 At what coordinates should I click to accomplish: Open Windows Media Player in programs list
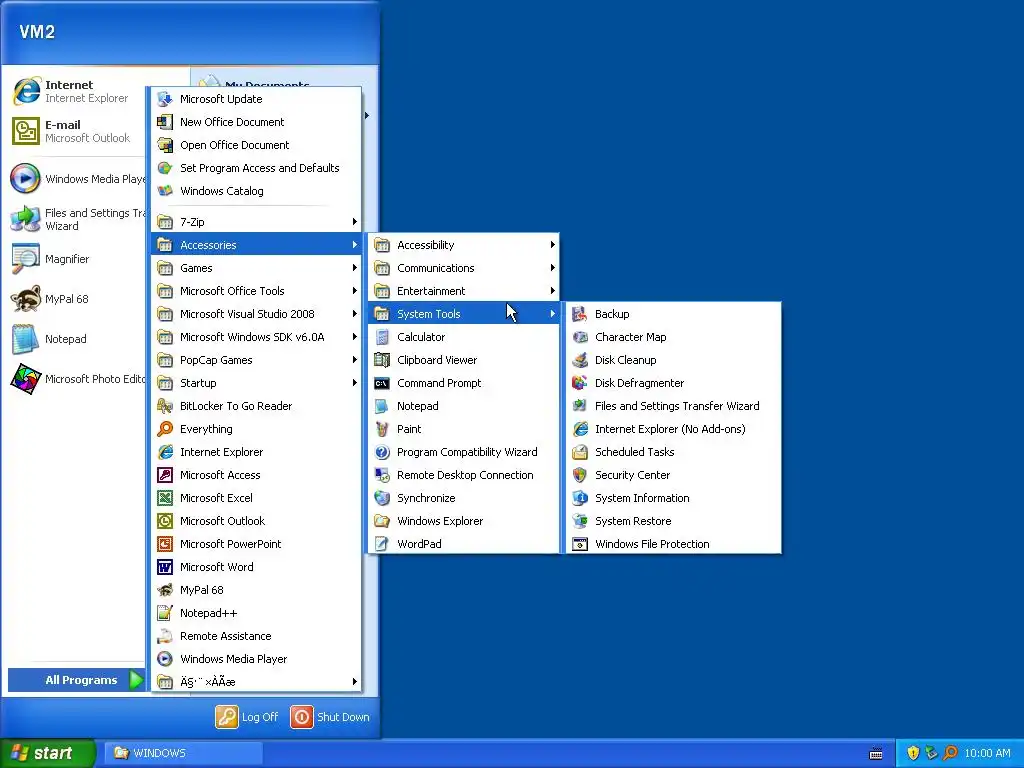coord(257,659)
